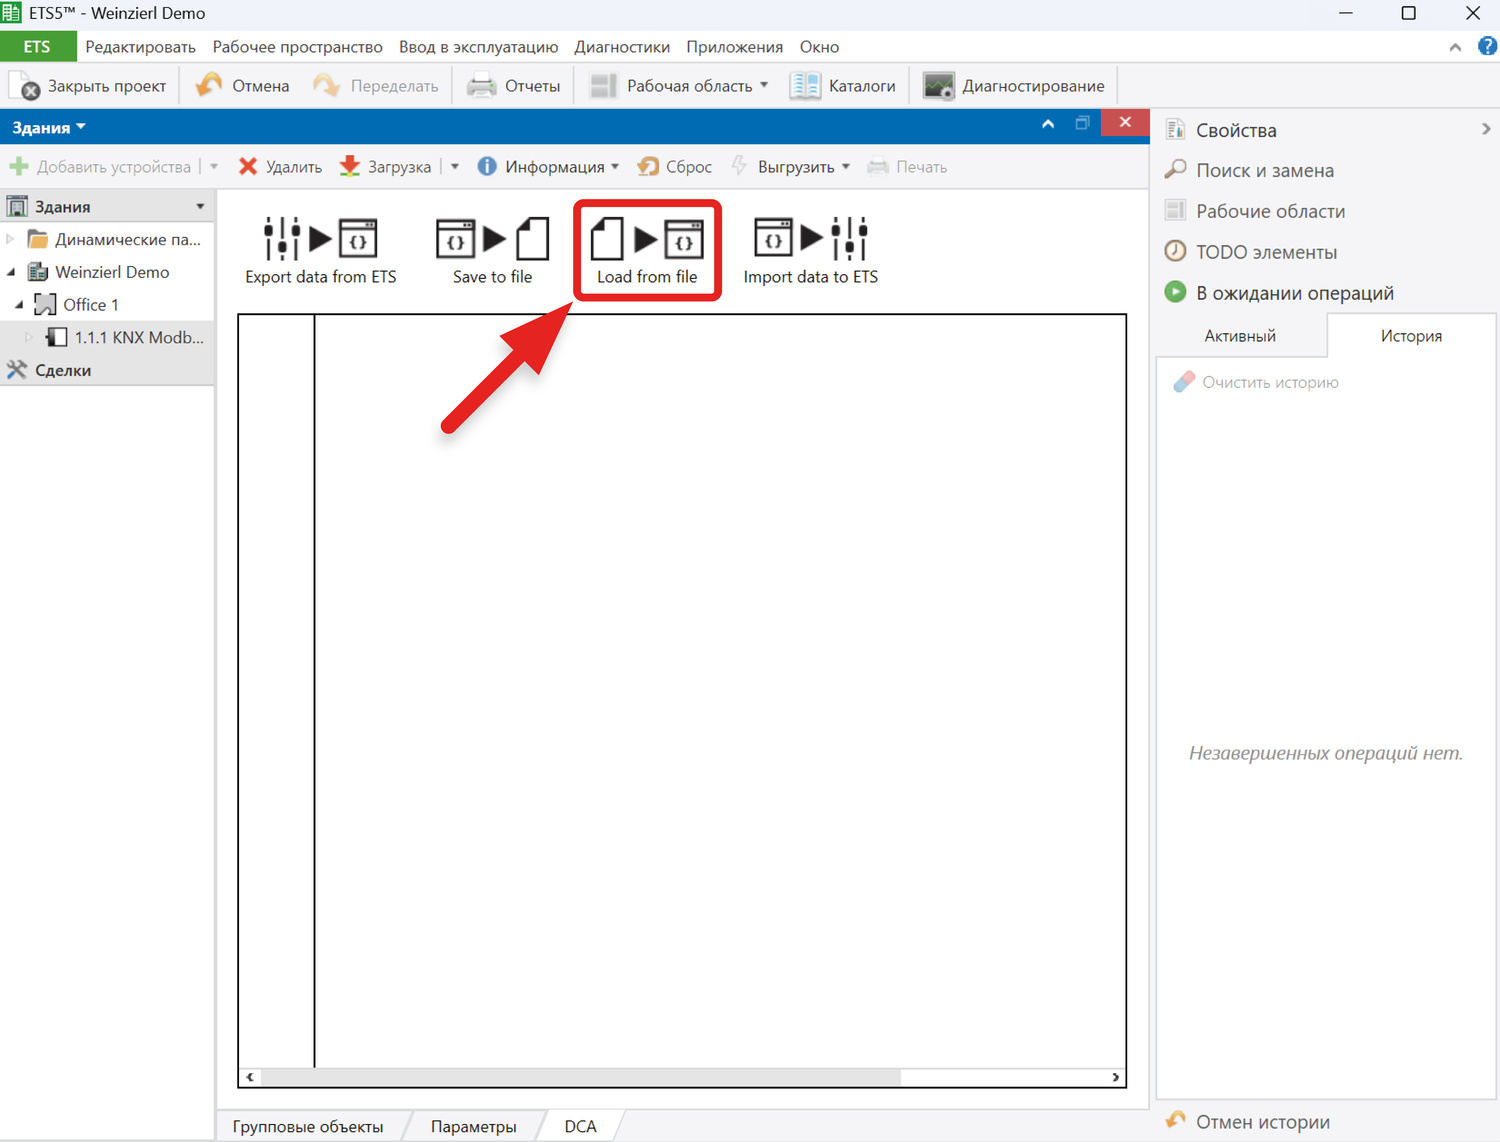Switch to the Параметры tab
The width and height of the screenshot is (1500, 1142).
tap(473, 1126)
